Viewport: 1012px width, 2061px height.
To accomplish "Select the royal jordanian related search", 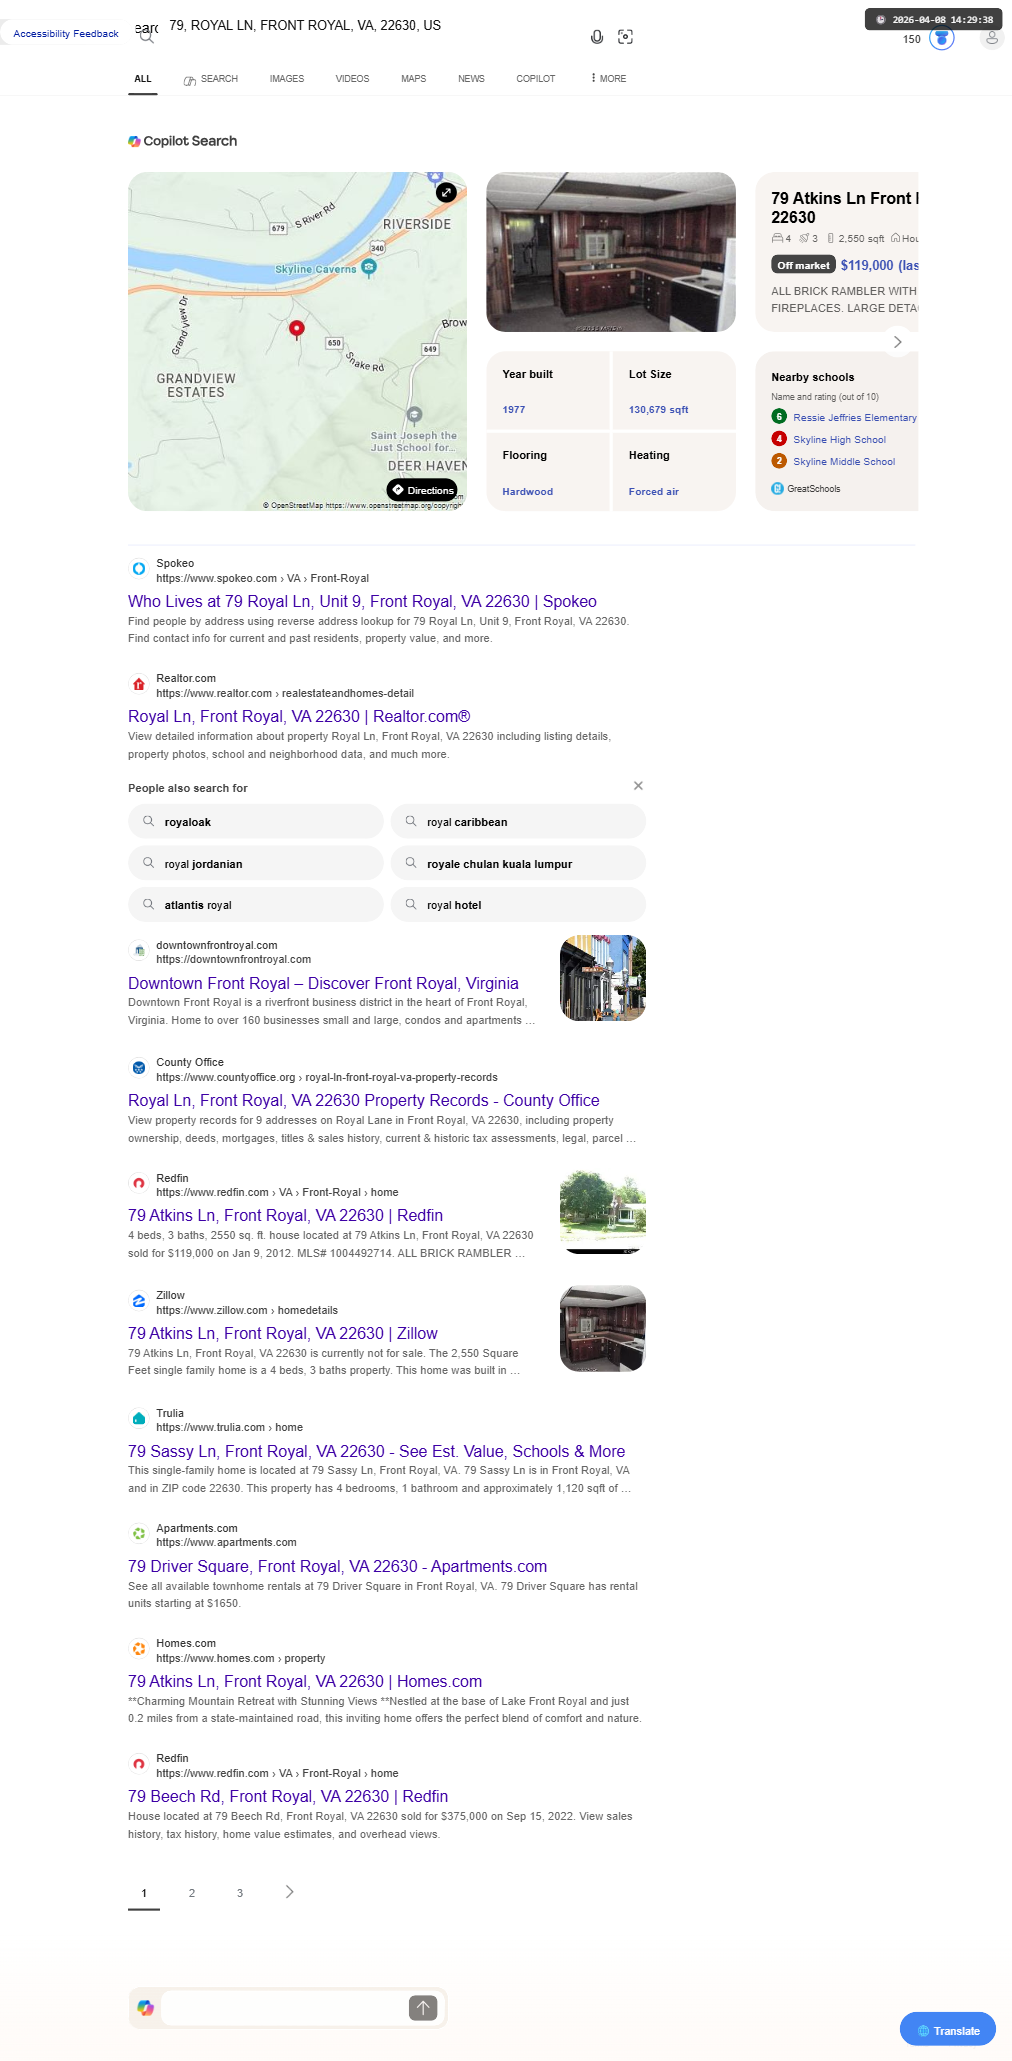I will pyautogui.click(x=256, y=863).
